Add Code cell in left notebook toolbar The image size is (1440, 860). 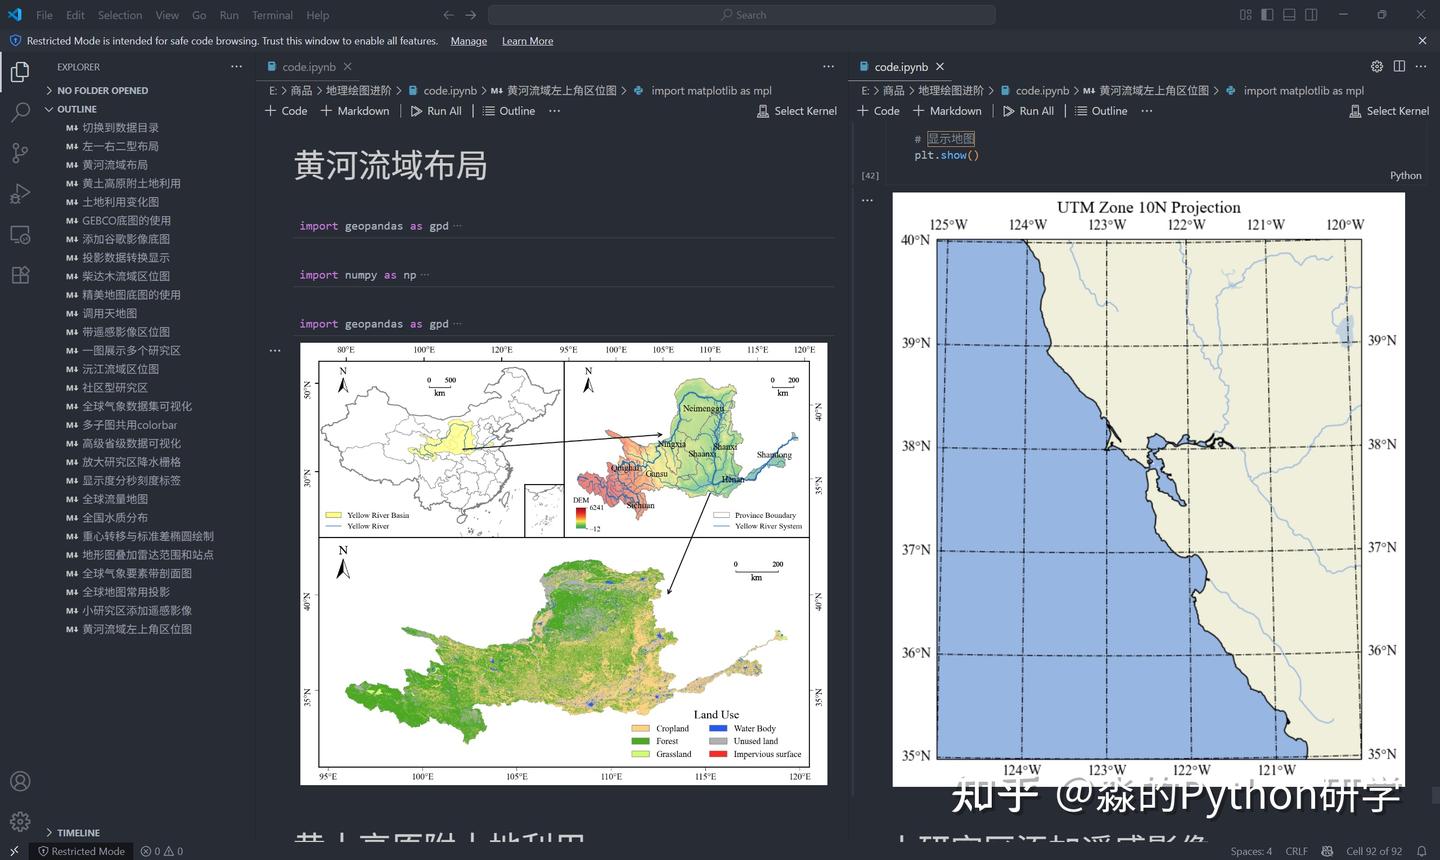click(286, 111)
